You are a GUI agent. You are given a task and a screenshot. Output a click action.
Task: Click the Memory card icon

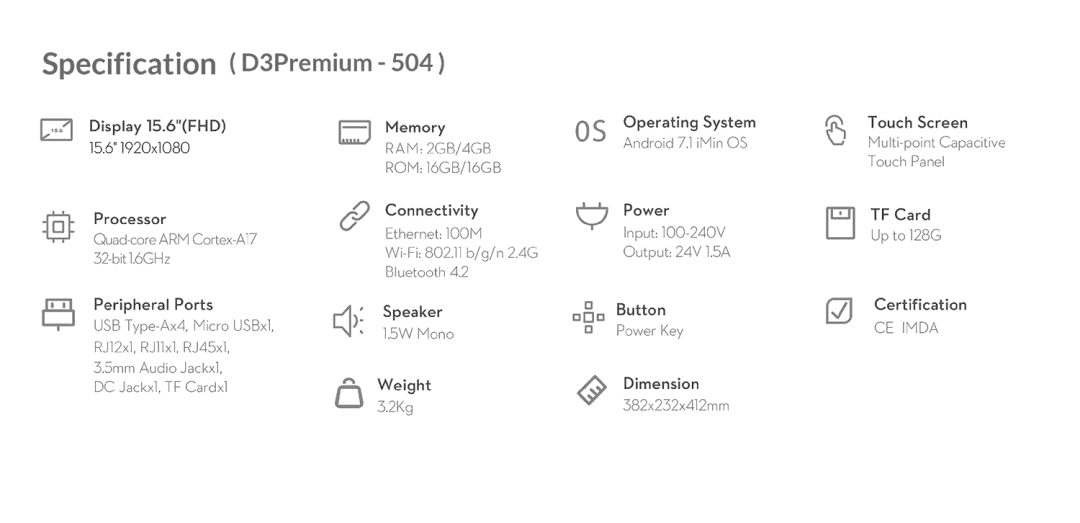(x=354, y=133)
